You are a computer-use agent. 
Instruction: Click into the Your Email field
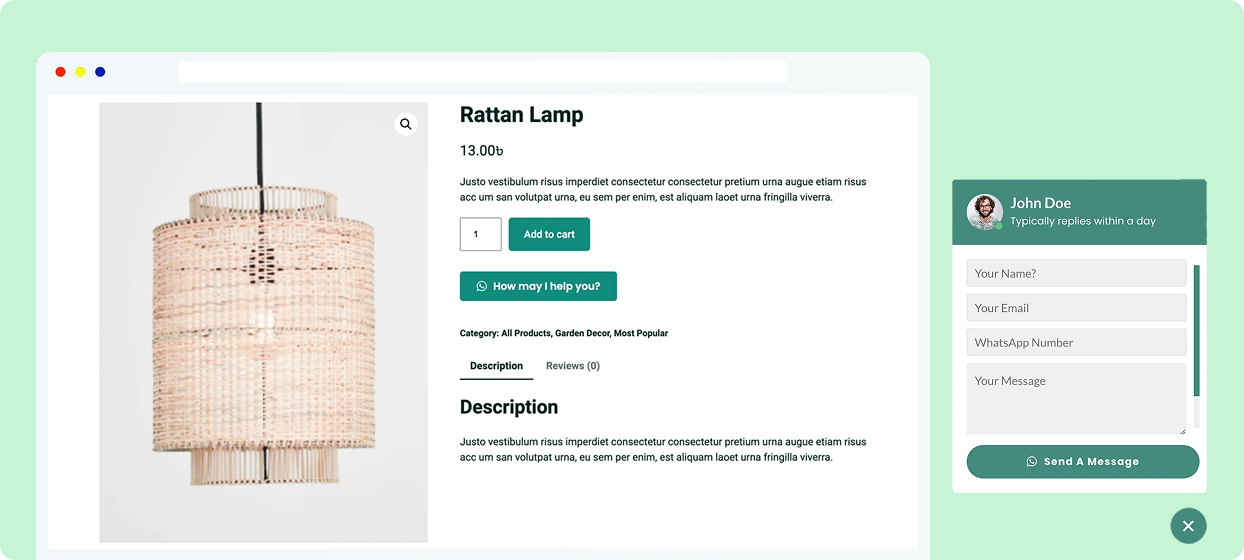tap(1076, 308)
